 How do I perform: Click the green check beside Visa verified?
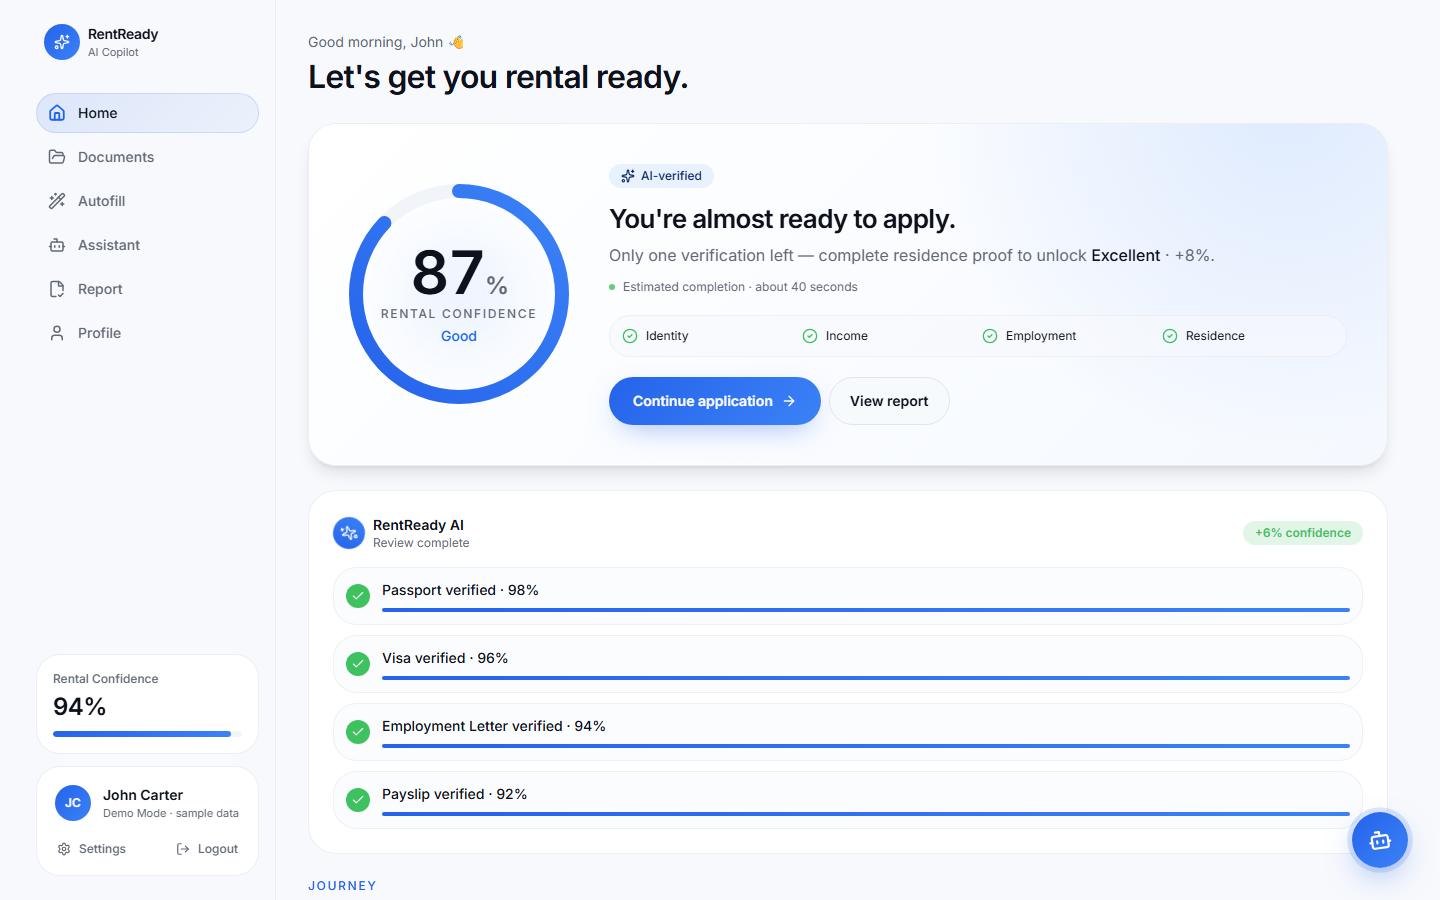pos(358,664)
